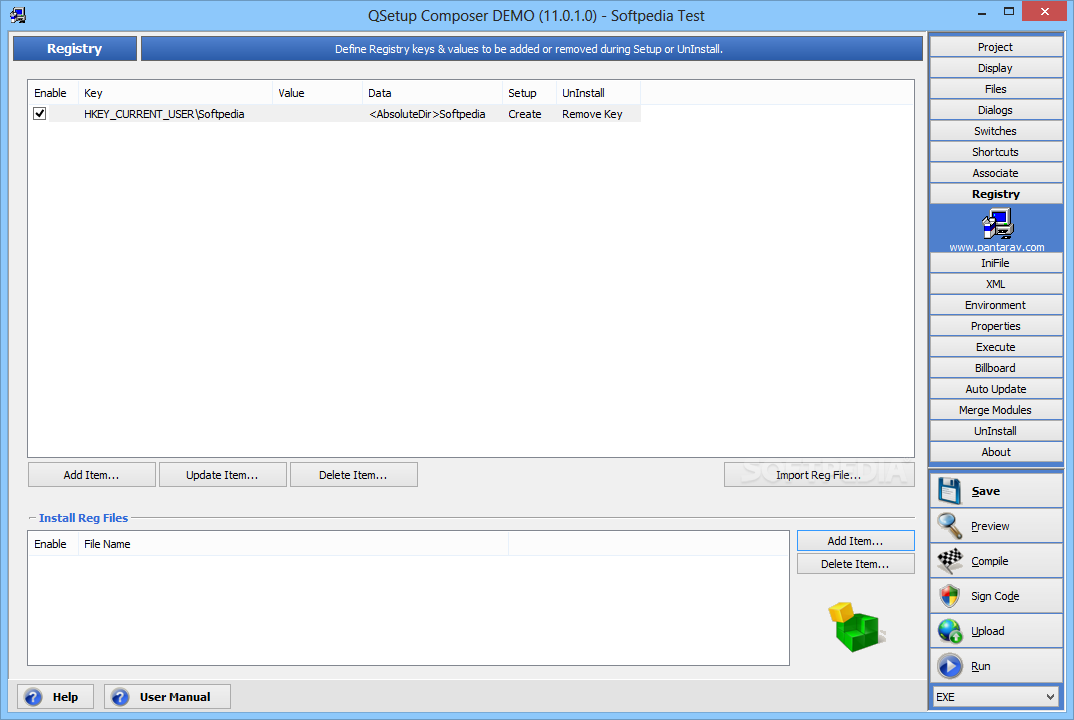The height and width of the screenshot is (720, 1074).
Task: Click the User Manual question mark icon
Action: coord(120,697)
